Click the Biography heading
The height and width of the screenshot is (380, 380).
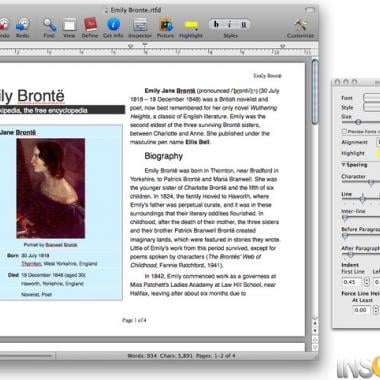click(164, 156)
